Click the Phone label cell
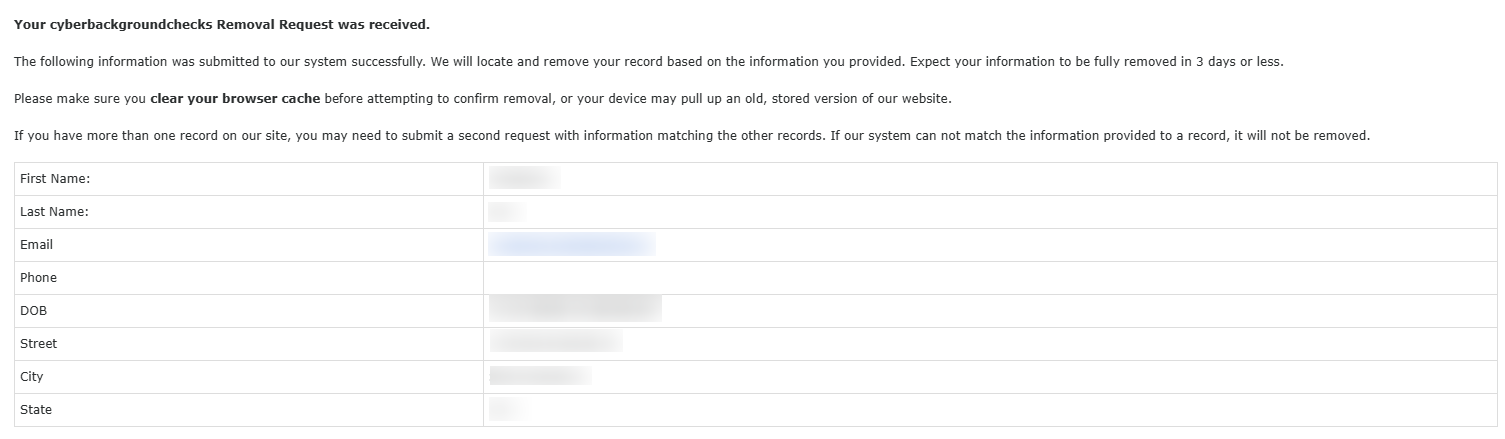The height and width of the screenshot is (439, 1505). coord(249,278)
